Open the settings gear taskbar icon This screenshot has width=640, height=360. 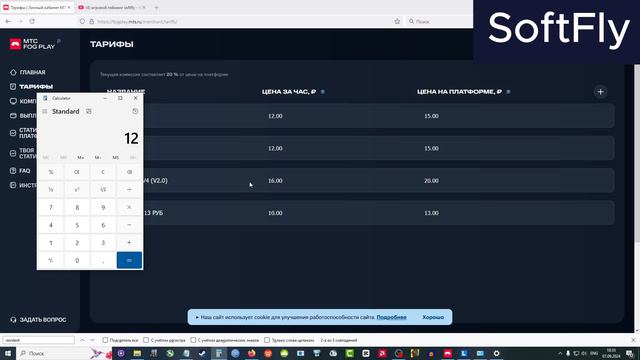point(496,353)
